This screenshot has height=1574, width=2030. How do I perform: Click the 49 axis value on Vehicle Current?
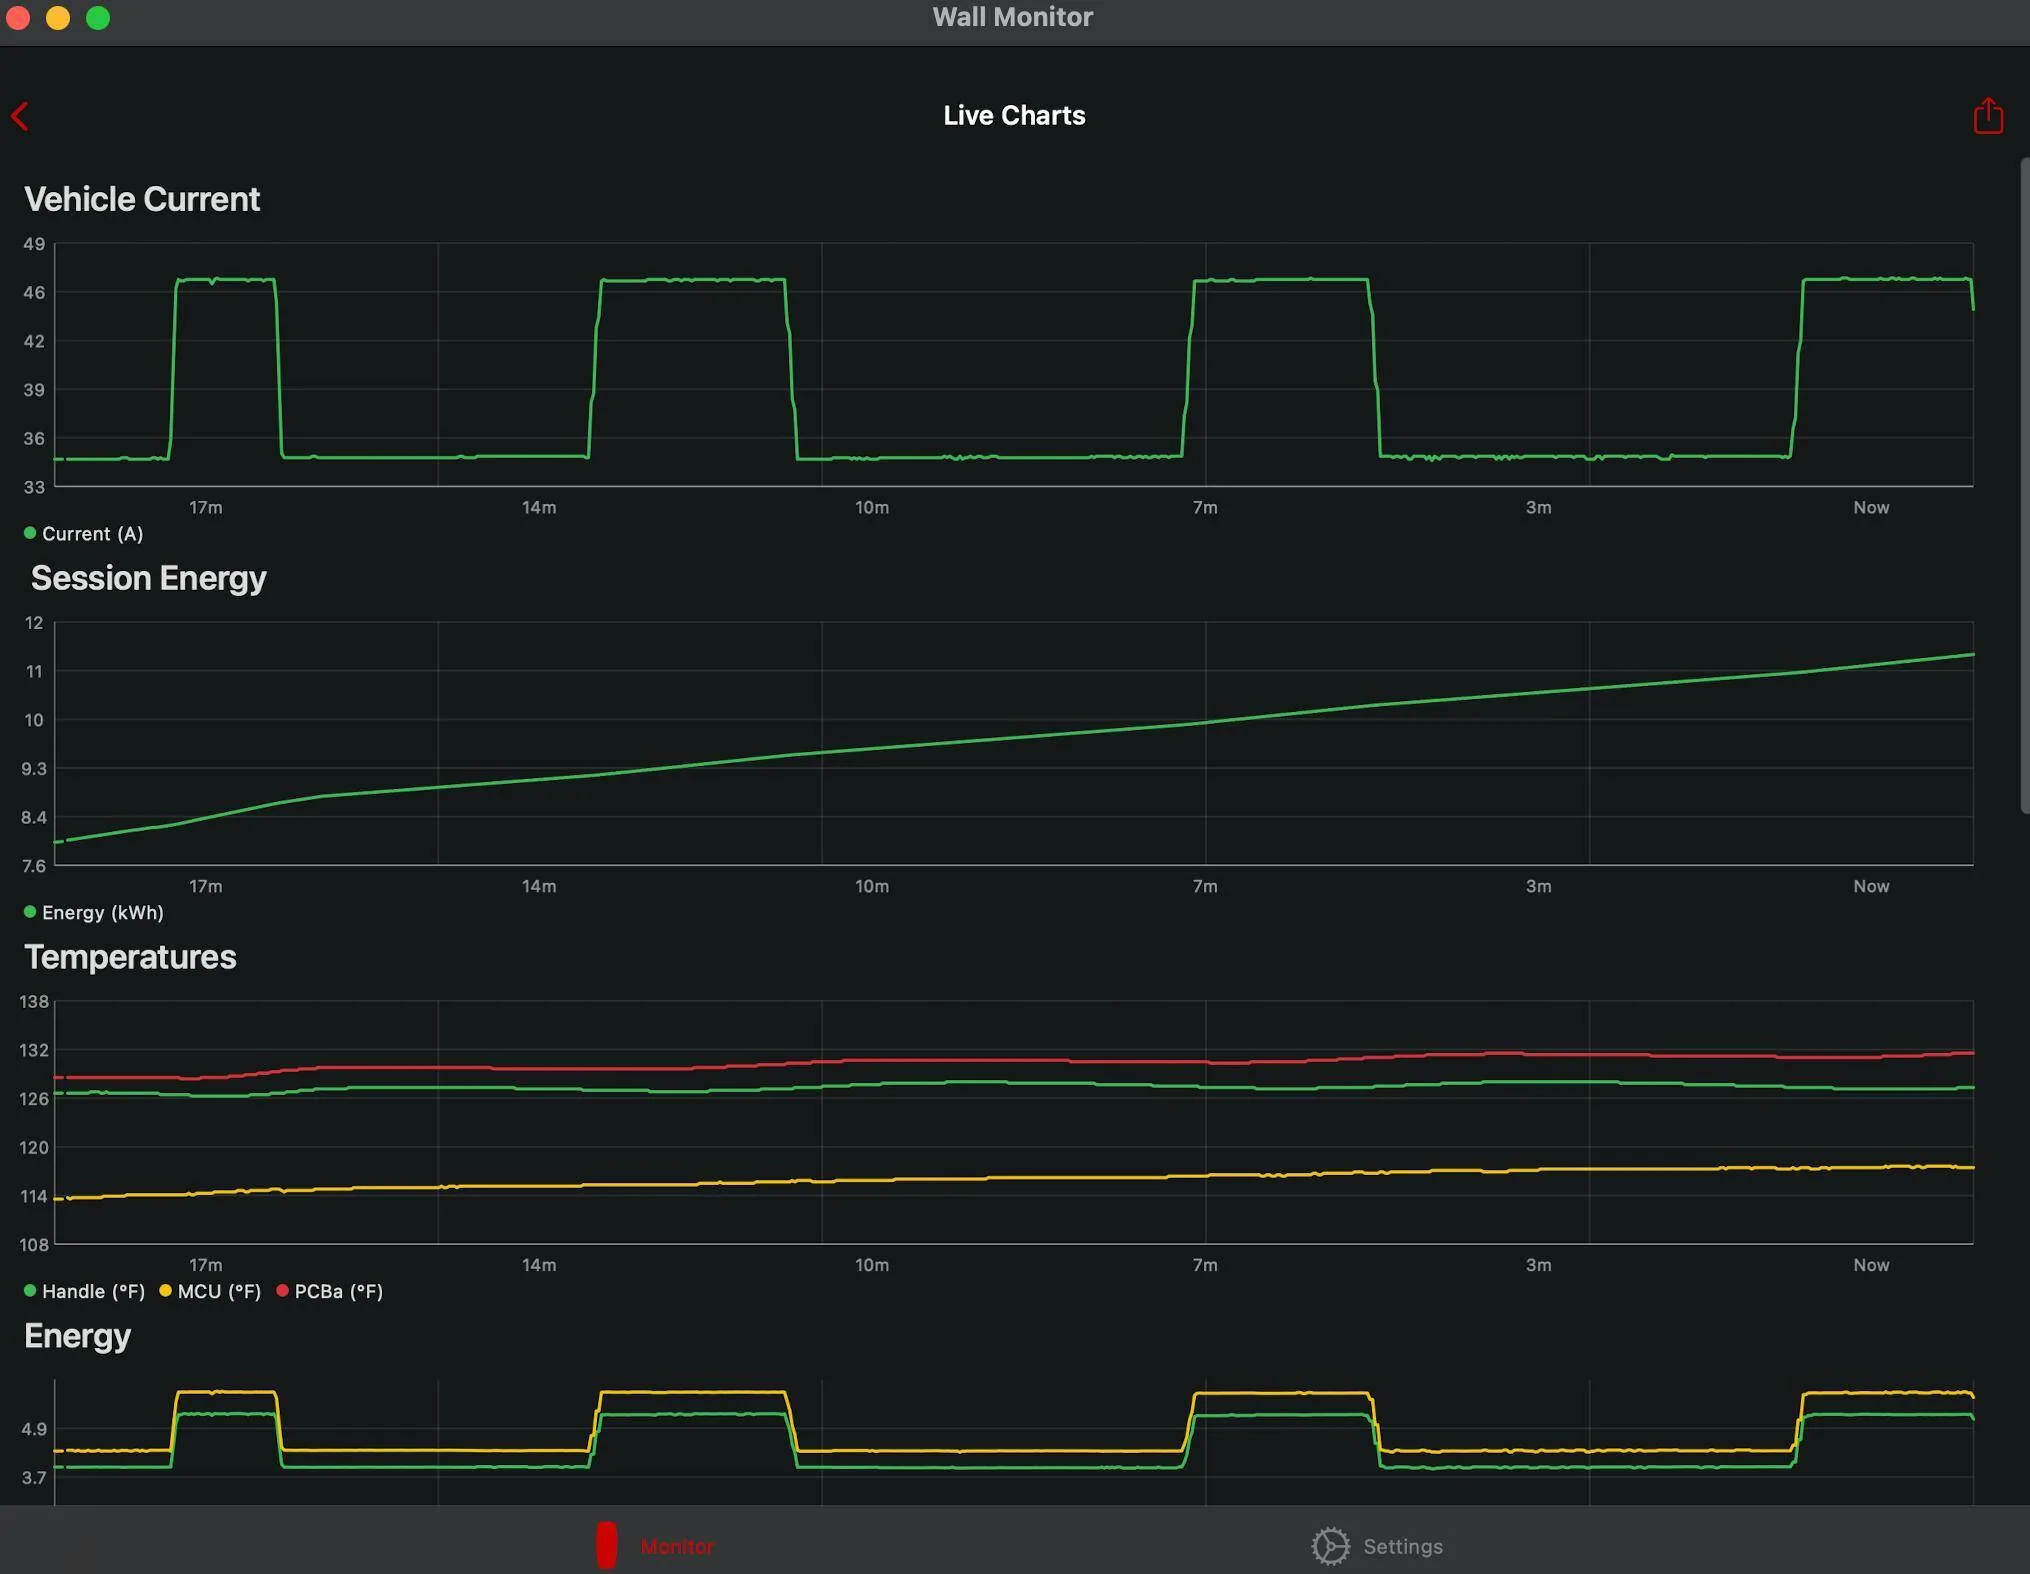click(x=34, y=244)
